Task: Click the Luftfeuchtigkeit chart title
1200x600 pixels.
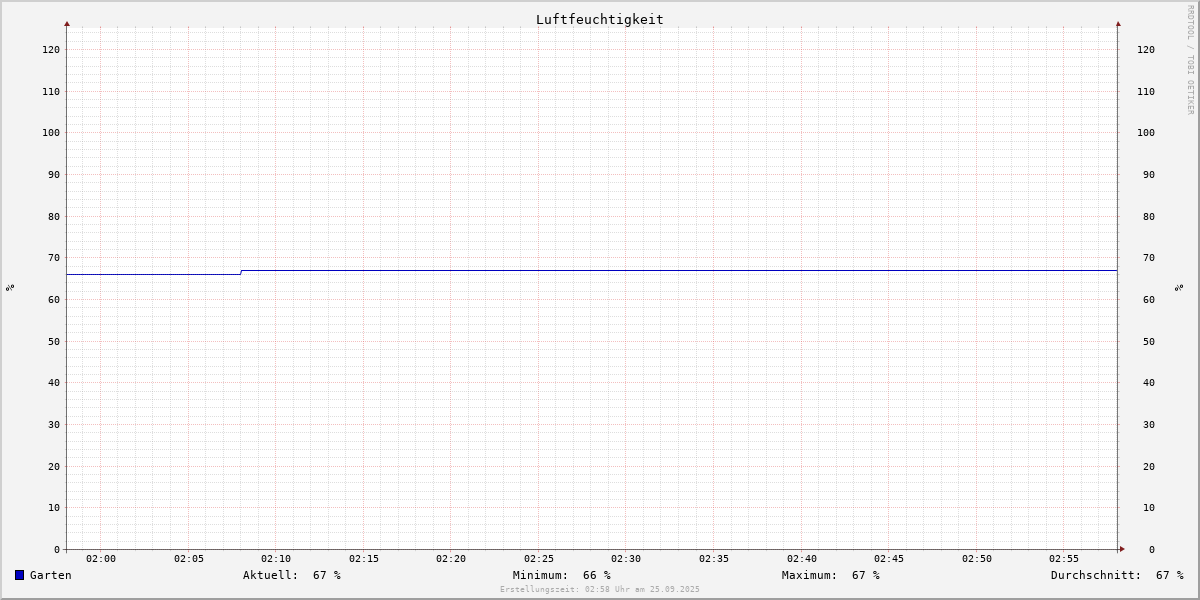Action: click(x=600, y=19)
